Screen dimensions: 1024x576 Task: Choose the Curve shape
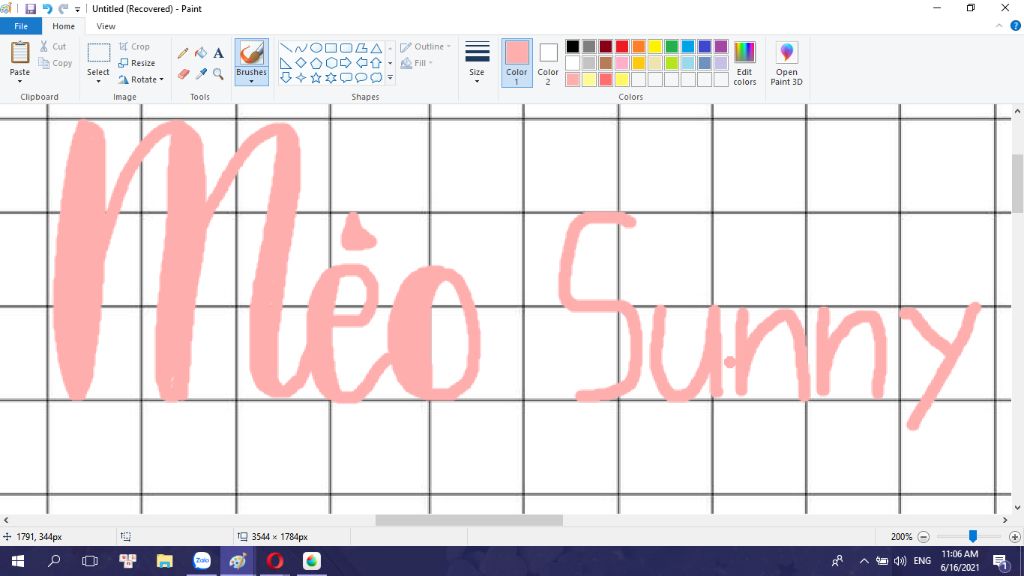coord(300,48)
